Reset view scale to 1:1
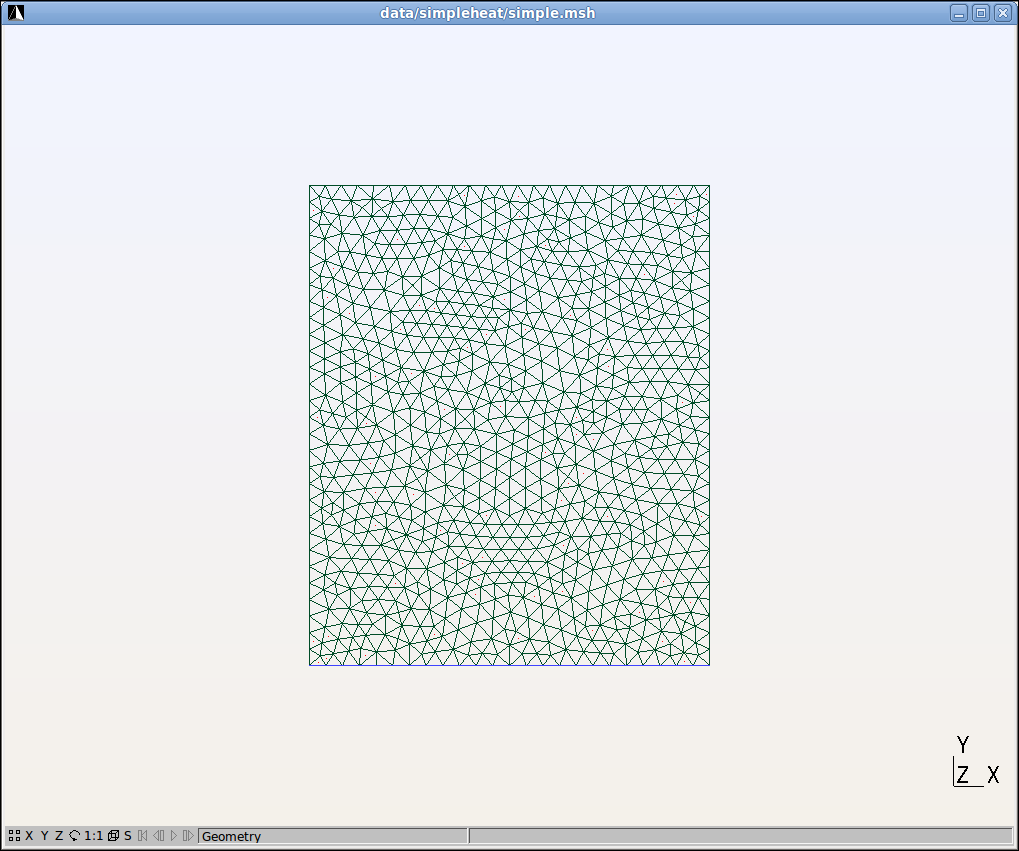Image resolution: width=1019 pixels, height=851 pixels. 94,836
